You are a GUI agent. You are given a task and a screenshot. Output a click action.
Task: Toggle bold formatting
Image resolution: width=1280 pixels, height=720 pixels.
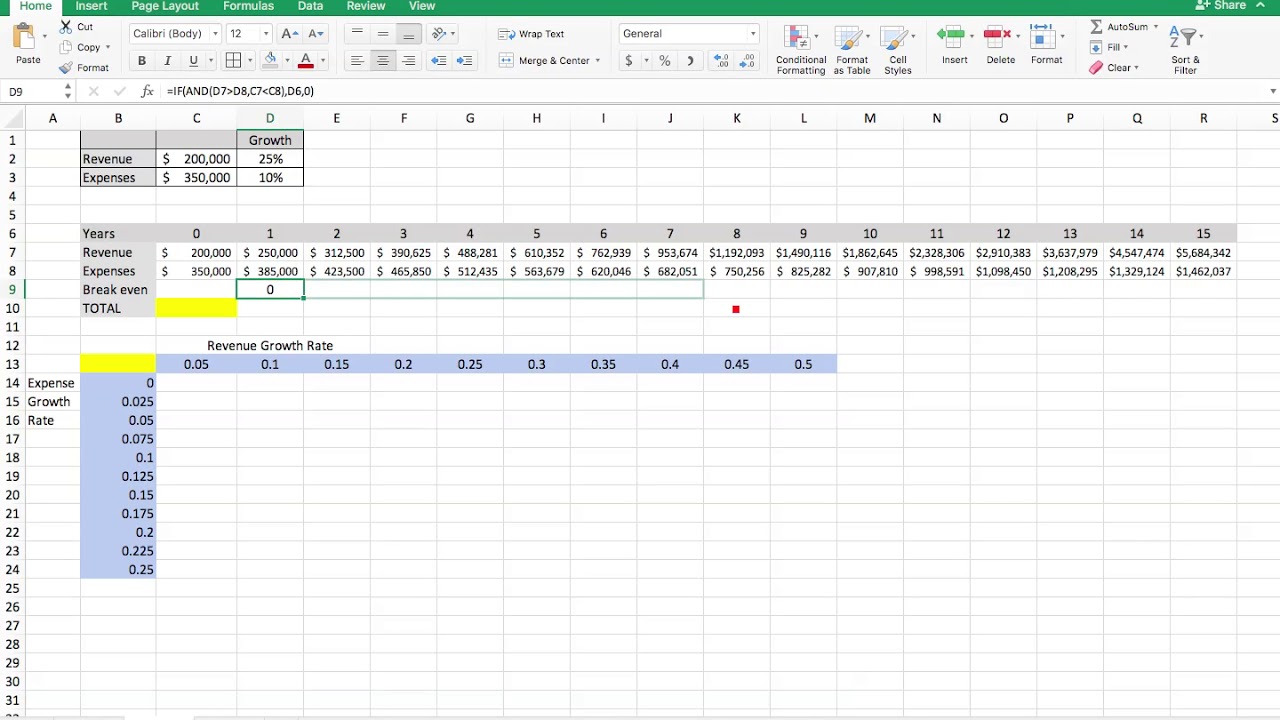[x=142, y=61]
